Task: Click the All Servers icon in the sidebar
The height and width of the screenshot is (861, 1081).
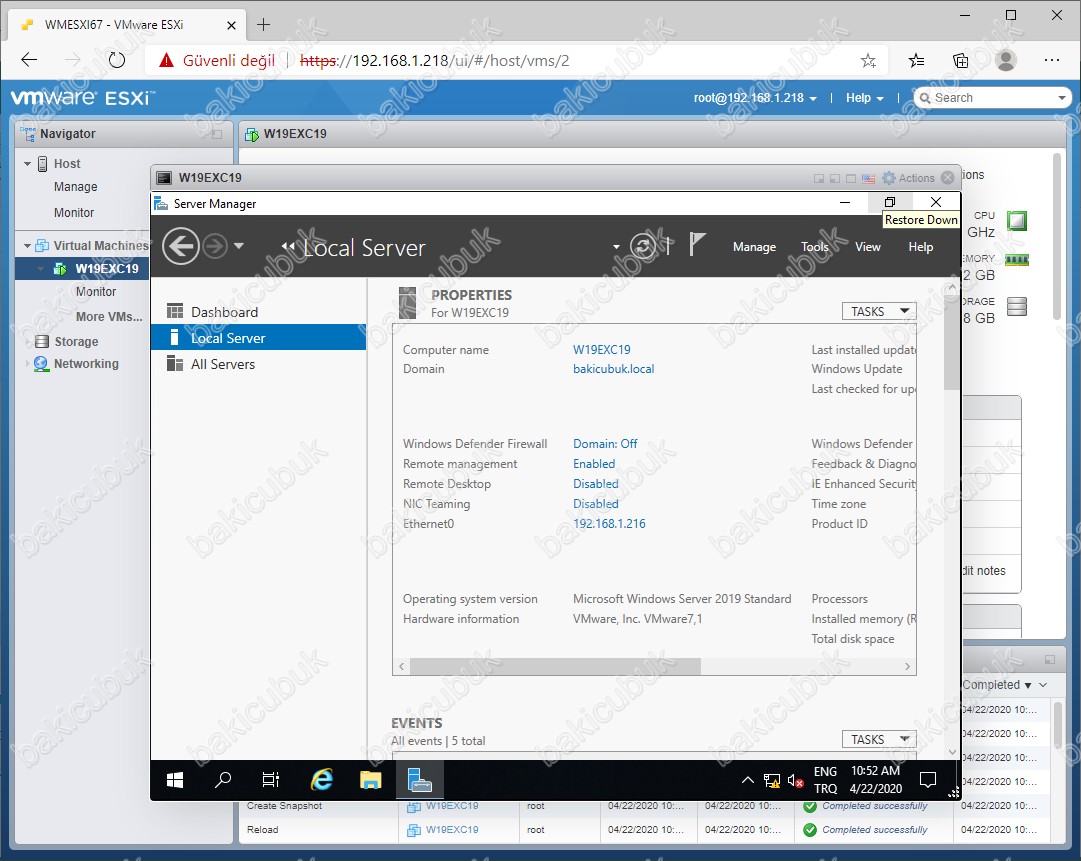Action: [175, 363]
